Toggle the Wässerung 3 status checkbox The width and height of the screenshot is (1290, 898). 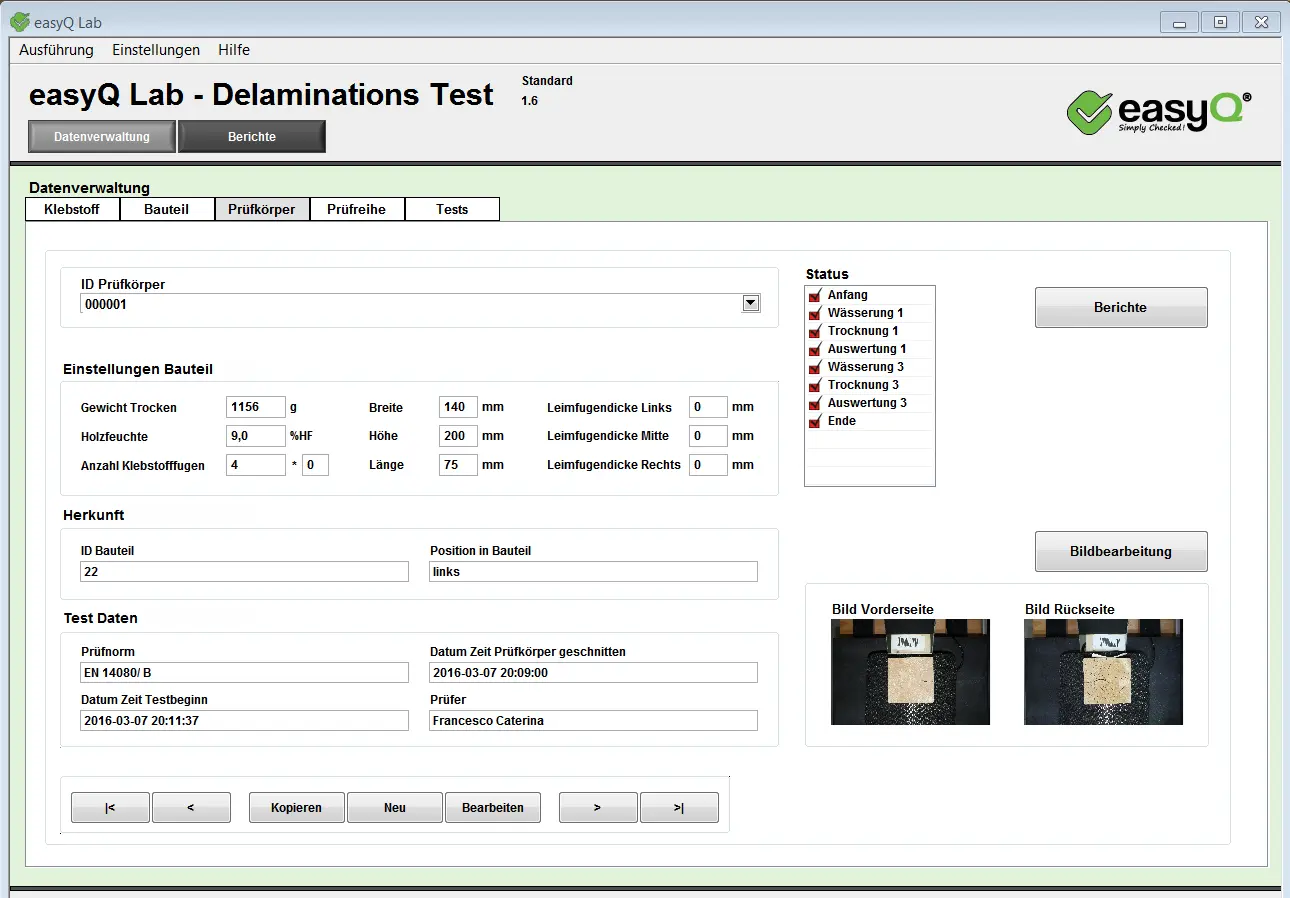tap(814, 367)
